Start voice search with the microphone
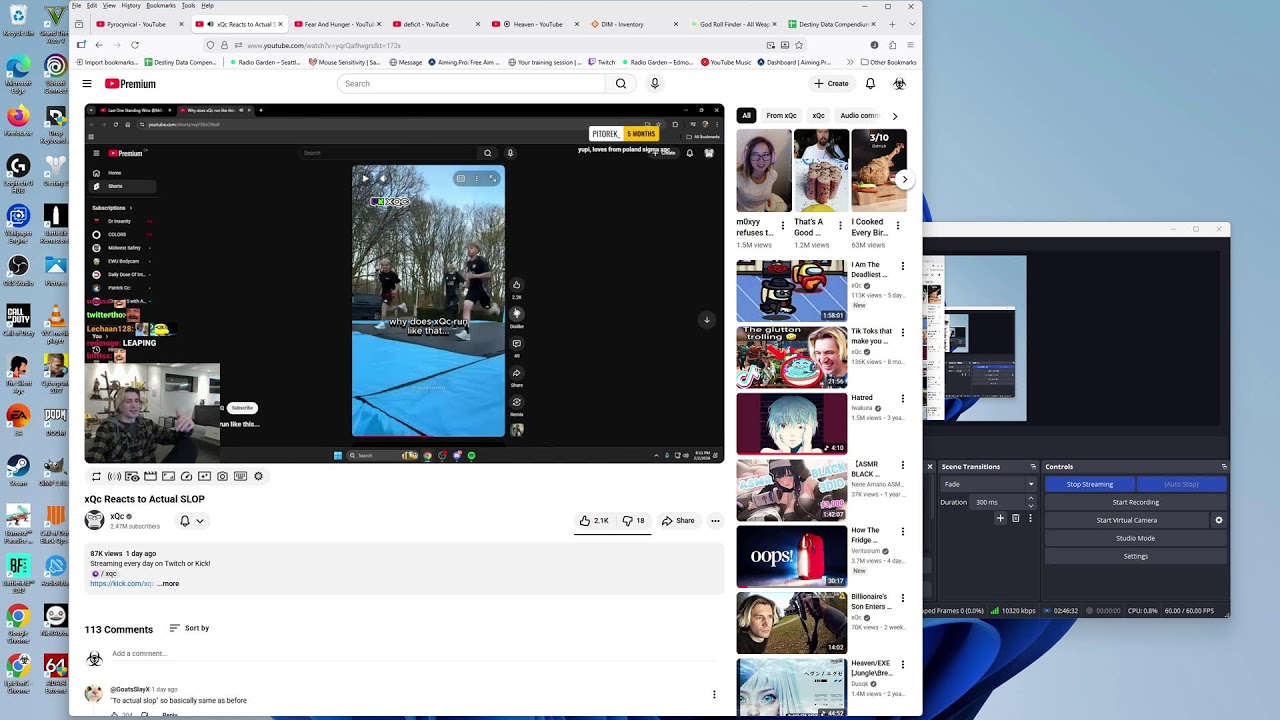The height and width of the screenshot is (720, 1280). coord(655,84)
